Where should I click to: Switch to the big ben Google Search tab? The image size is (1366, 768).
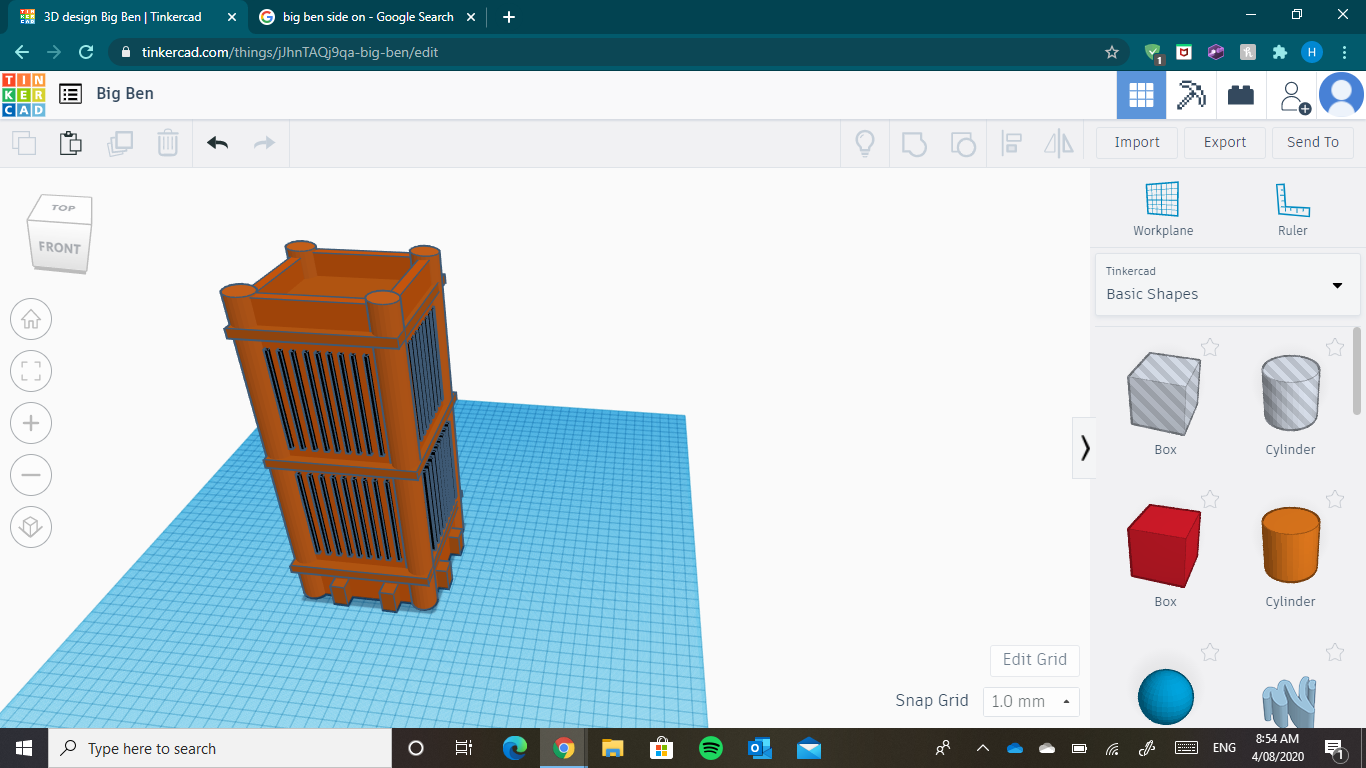pyautogui.click(x=367, y=17)
